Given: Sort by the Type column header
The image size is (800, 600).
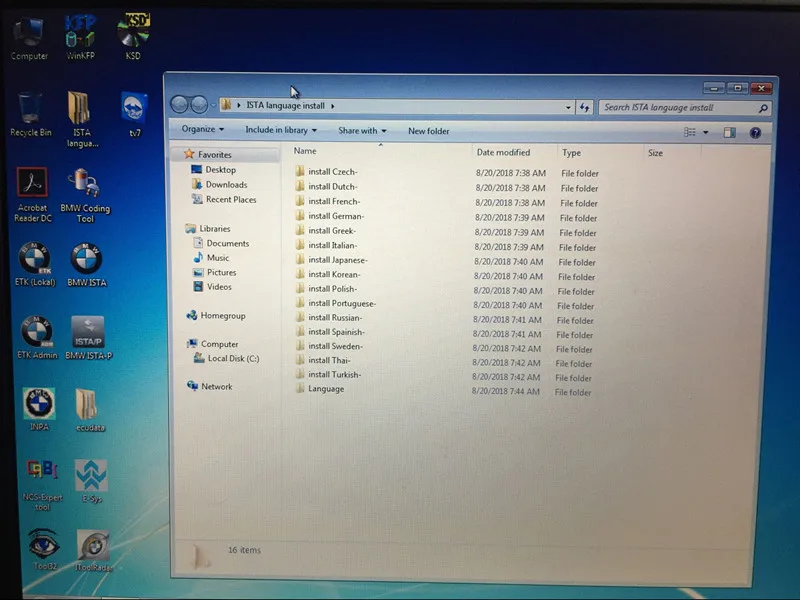Looking at the screenshot, I should tap(571, 153).
